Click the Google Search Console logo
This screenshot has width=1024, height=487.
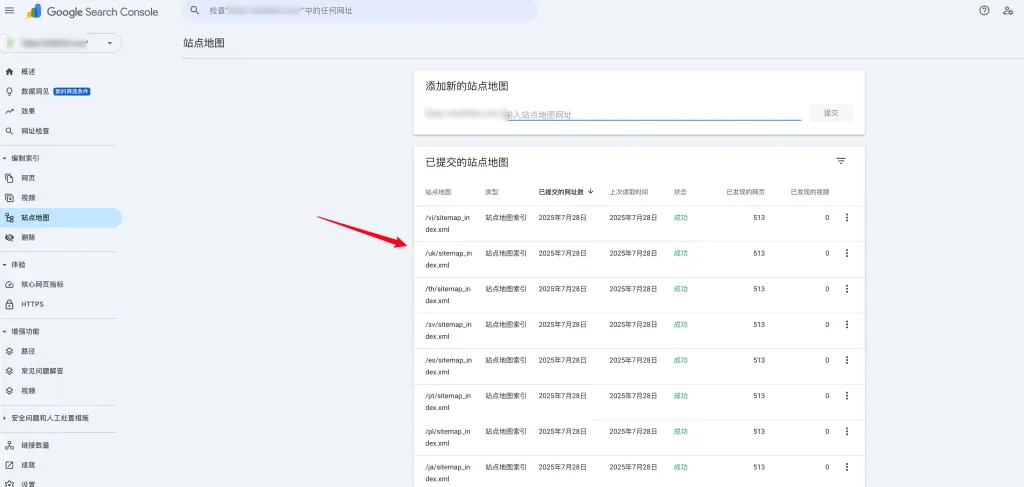tap(92, 11)
